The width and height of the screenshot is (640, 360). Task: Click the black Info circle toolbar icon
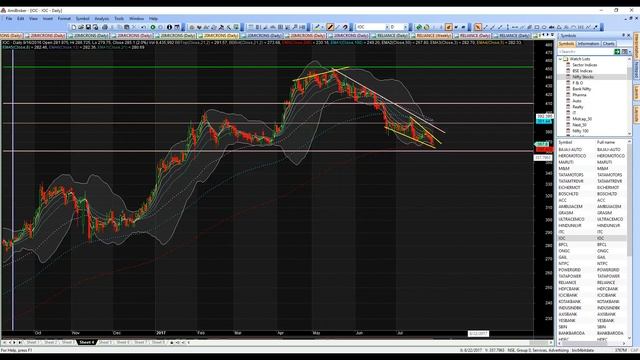tap(169, 27)
